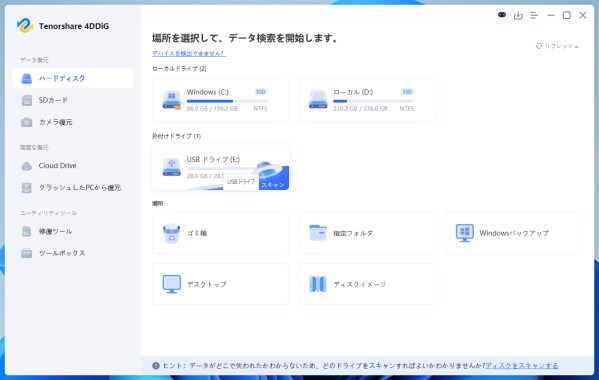599x380 pixels.
Task: Select the Windows (C:) drive card
Action: click(220, 100)
